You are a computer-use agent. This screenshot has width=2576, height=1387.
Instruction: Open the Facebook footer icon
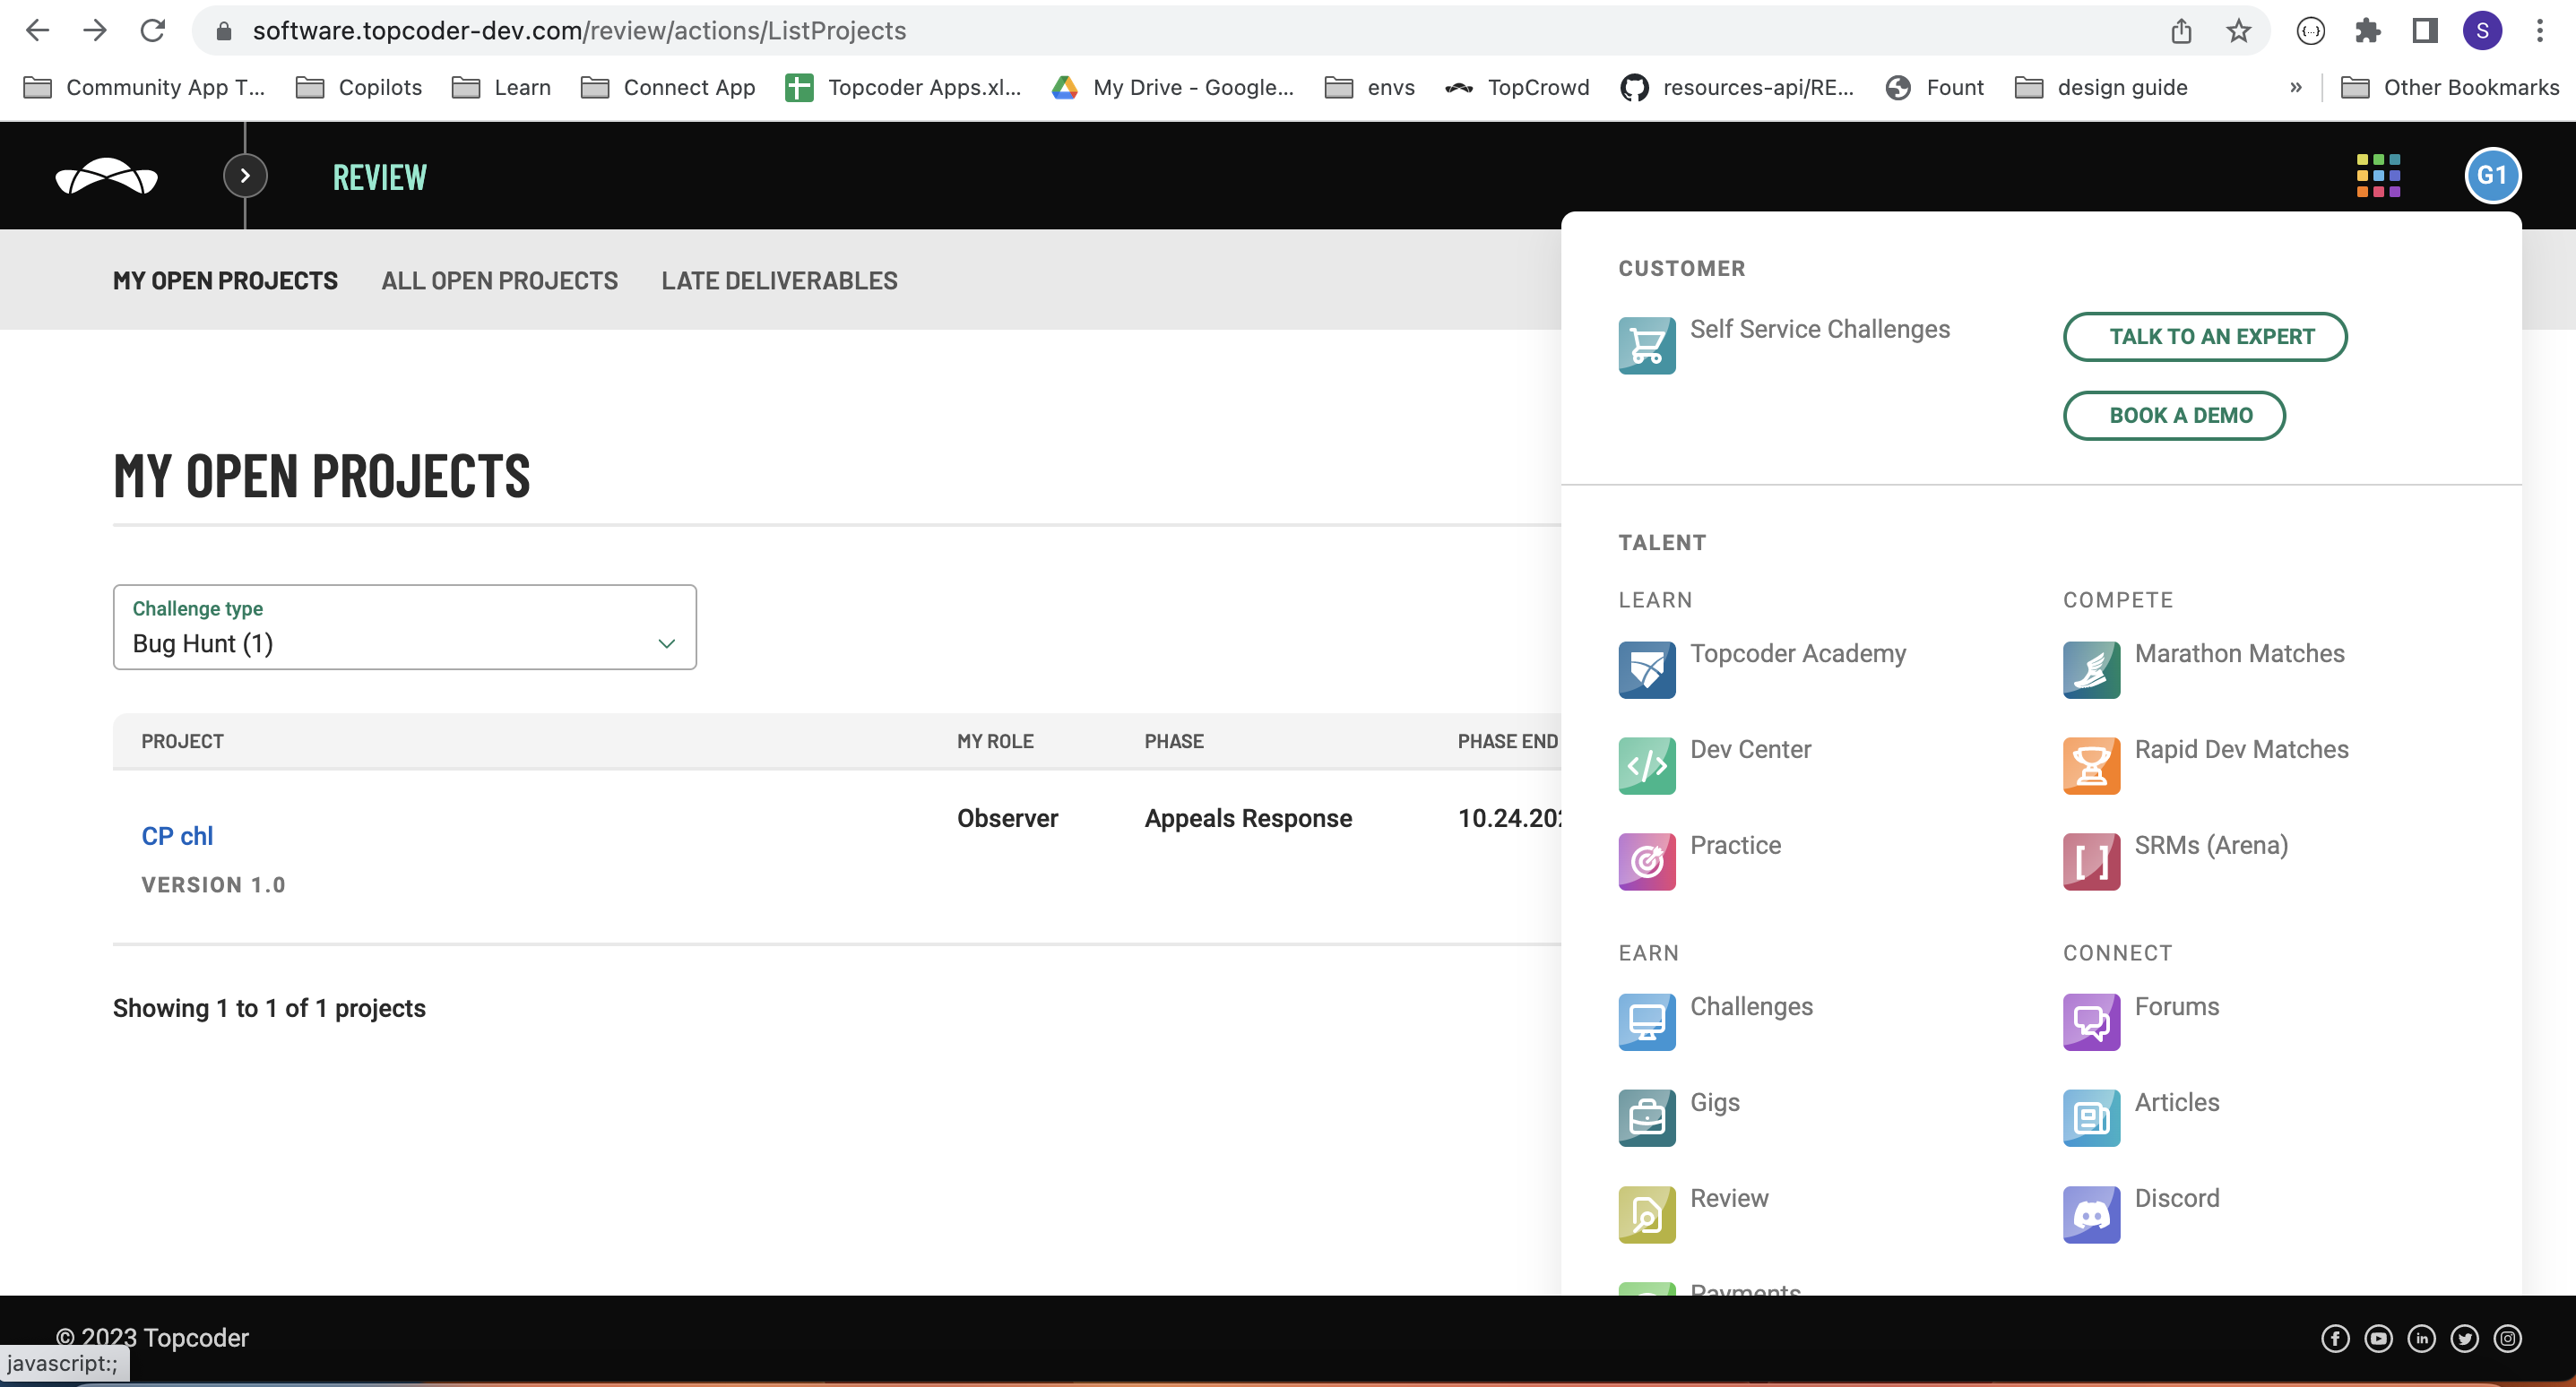(2335, 1338)
